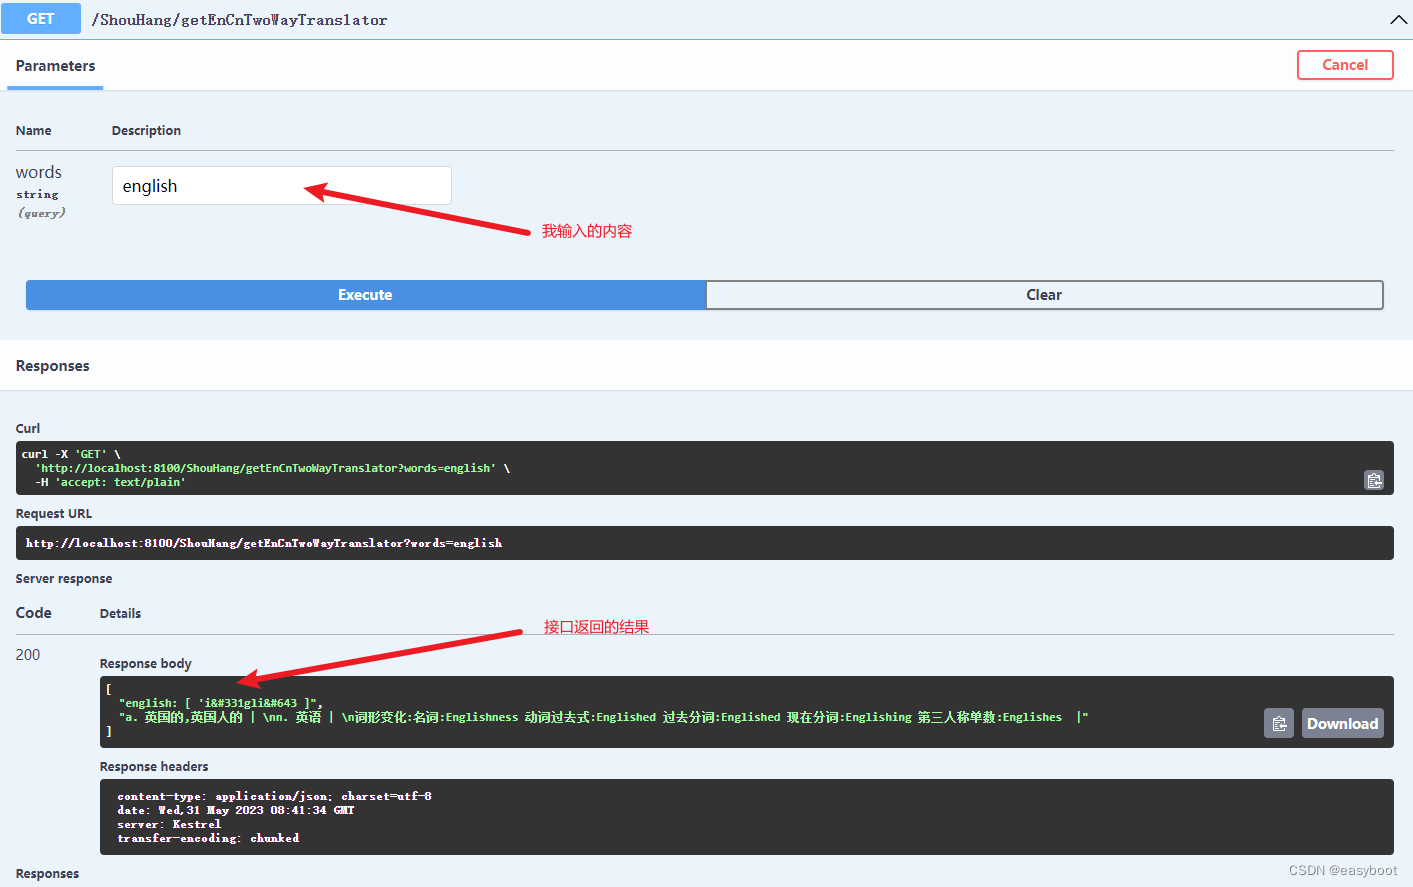The height and width of the screenshot is (887, 1413).
Task: Click the Request URL text box
Action: coord(705,543)
